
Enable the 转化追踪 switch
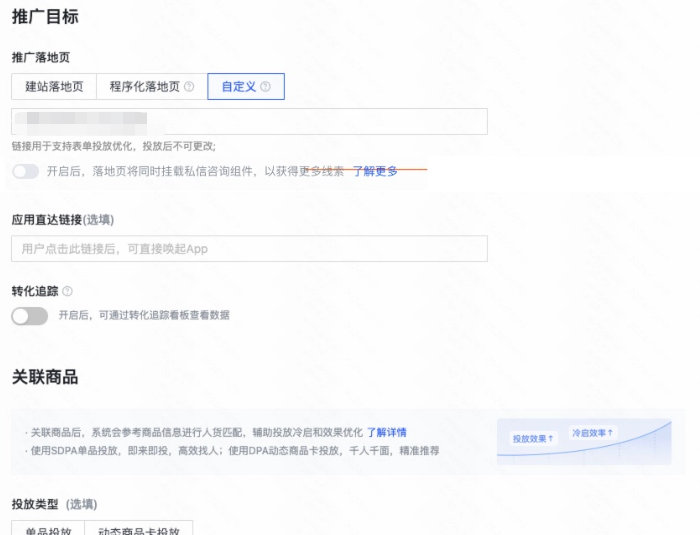tap(29, 316)
